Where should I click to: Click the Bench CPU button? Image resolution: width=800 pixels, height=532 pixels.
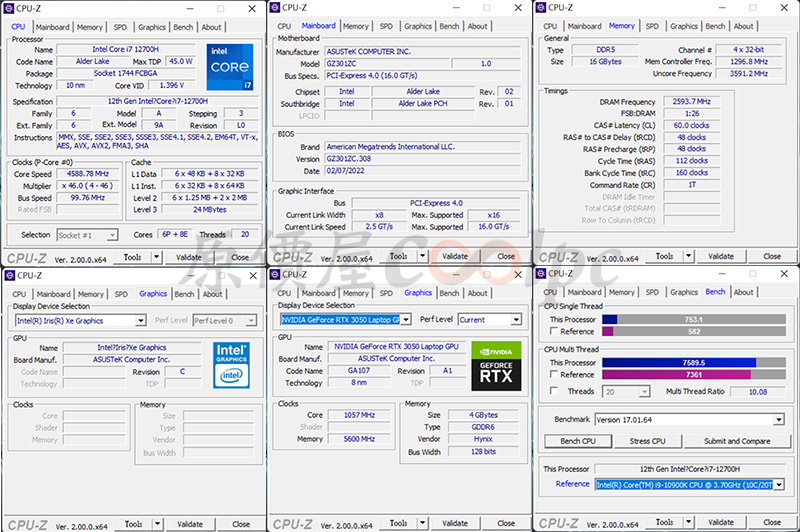578,441
